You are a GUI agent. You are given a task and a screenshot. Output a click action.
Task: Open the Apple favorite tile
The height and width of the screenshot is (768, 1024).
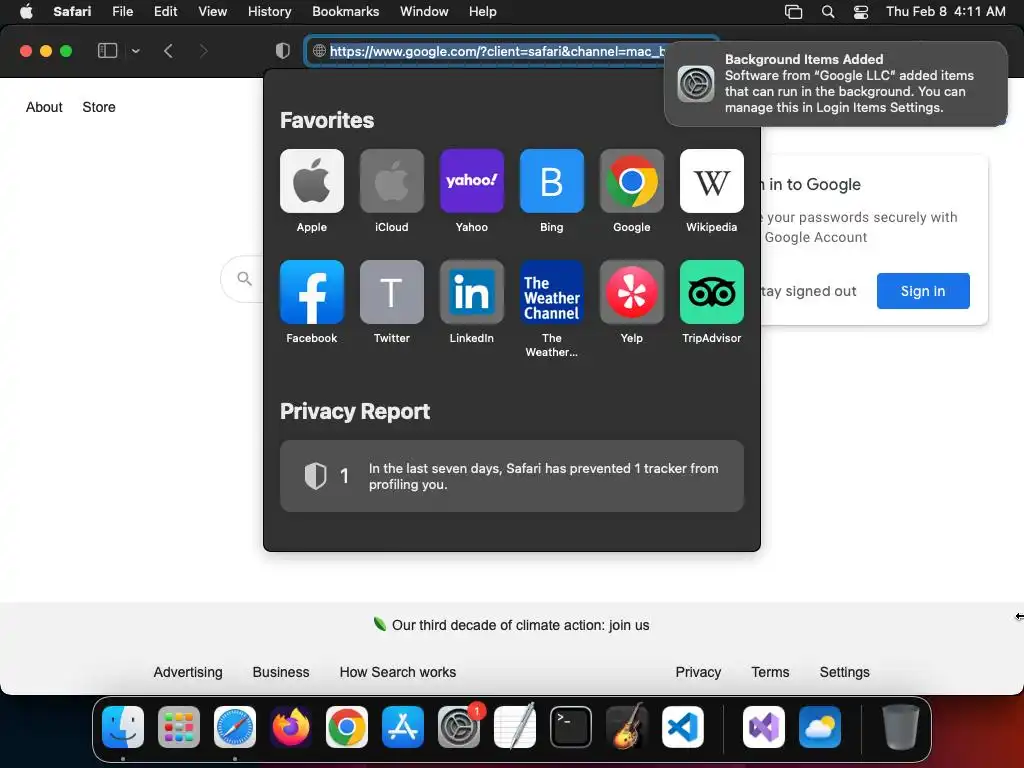[312, 181]
